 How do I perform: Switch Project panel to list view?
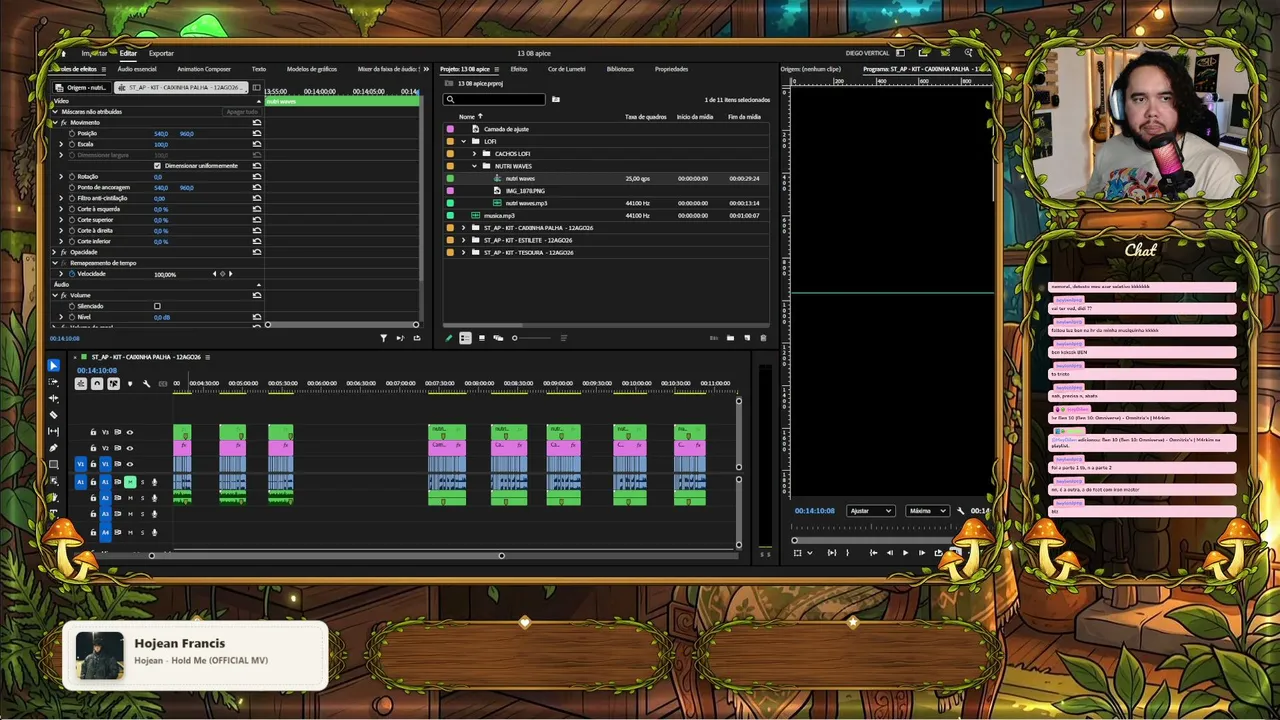point(465,338)
